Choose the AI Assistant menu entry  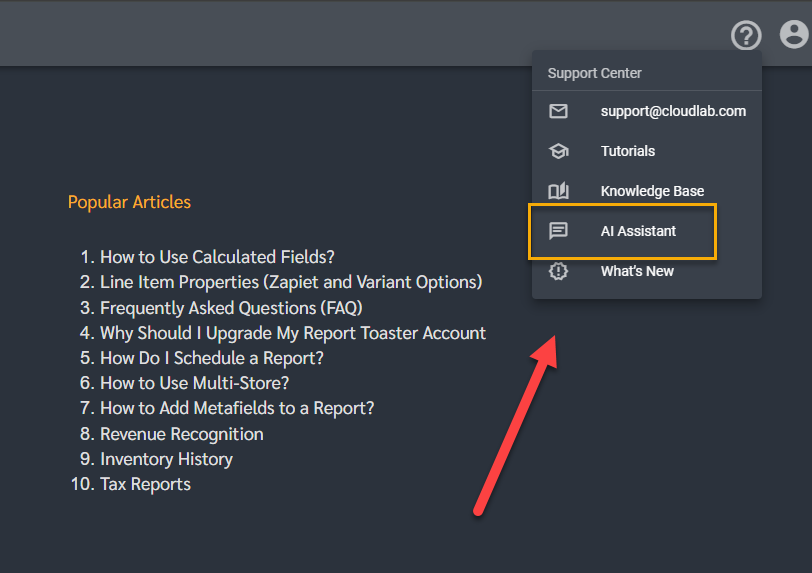638,231
